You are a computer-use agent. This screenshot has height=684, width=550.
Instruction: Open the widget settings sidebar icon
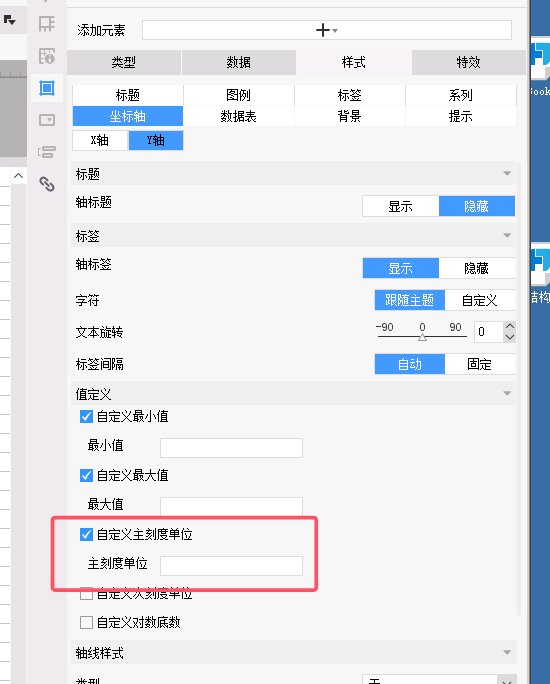click(47, 120)
